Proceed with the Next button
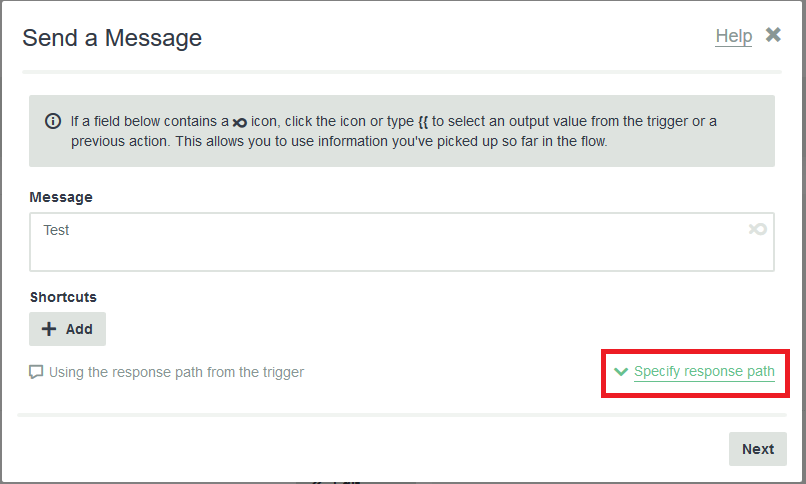 758,449
